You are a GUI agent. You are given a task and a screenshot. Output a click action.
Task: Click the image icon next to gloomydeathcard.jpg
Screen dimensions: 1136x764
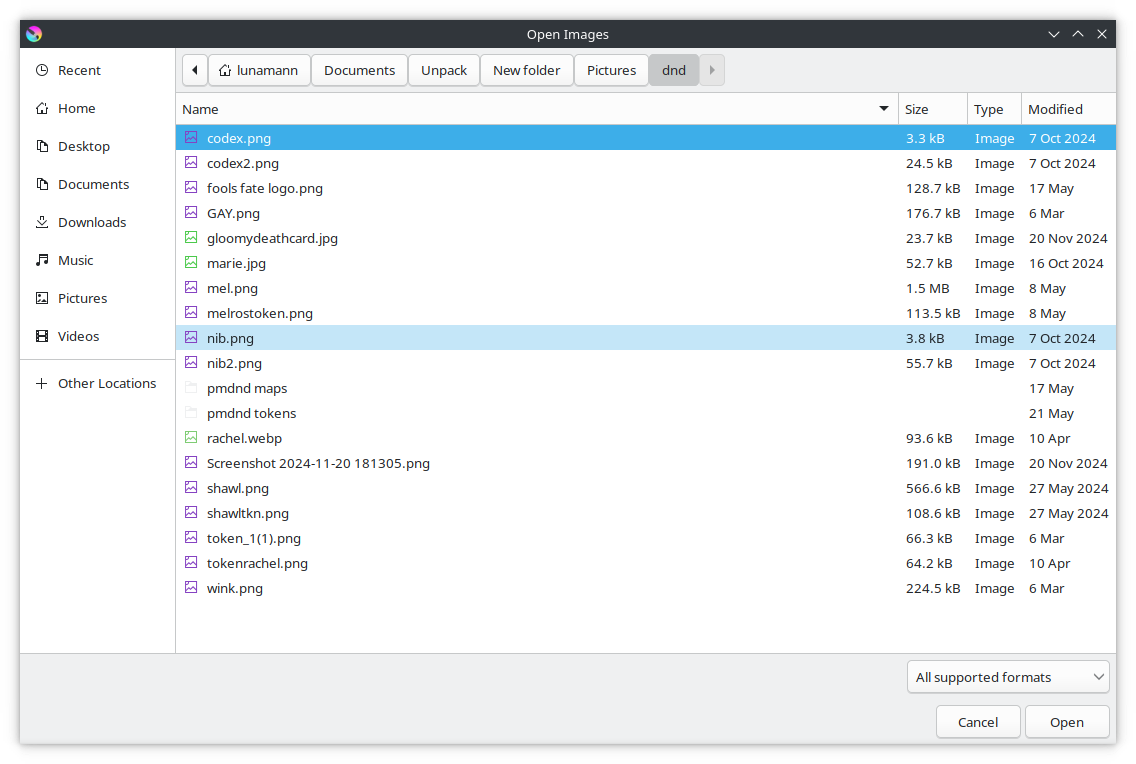(x=191, y=238)
